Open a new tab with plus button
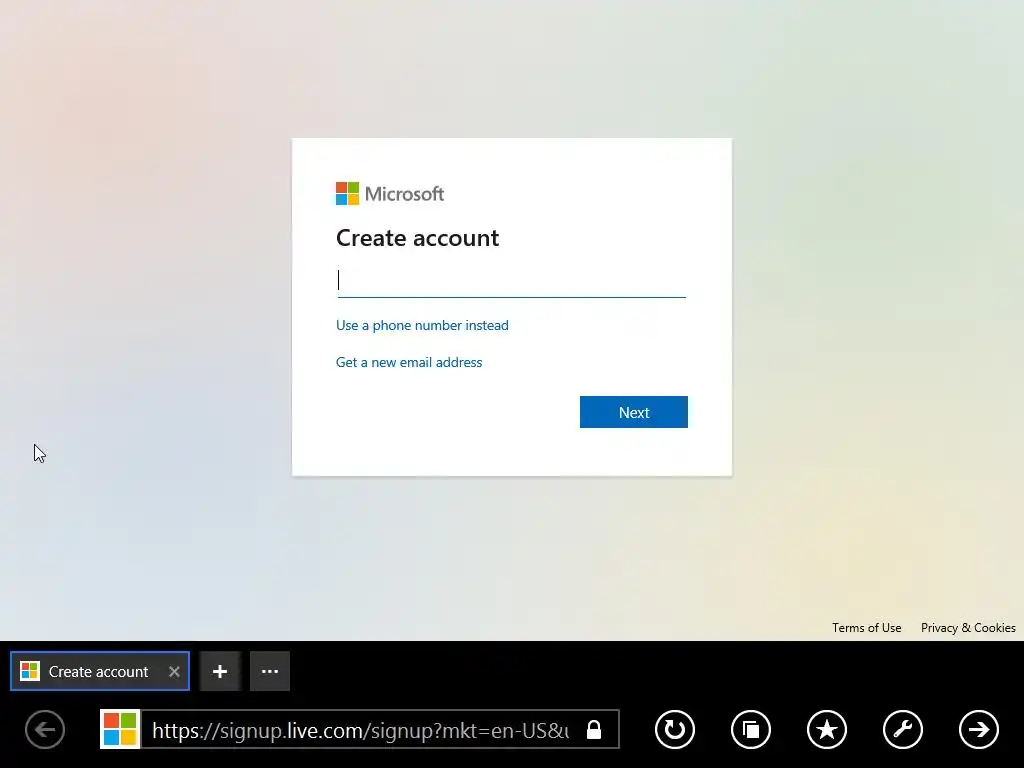 tap(220, 671)
